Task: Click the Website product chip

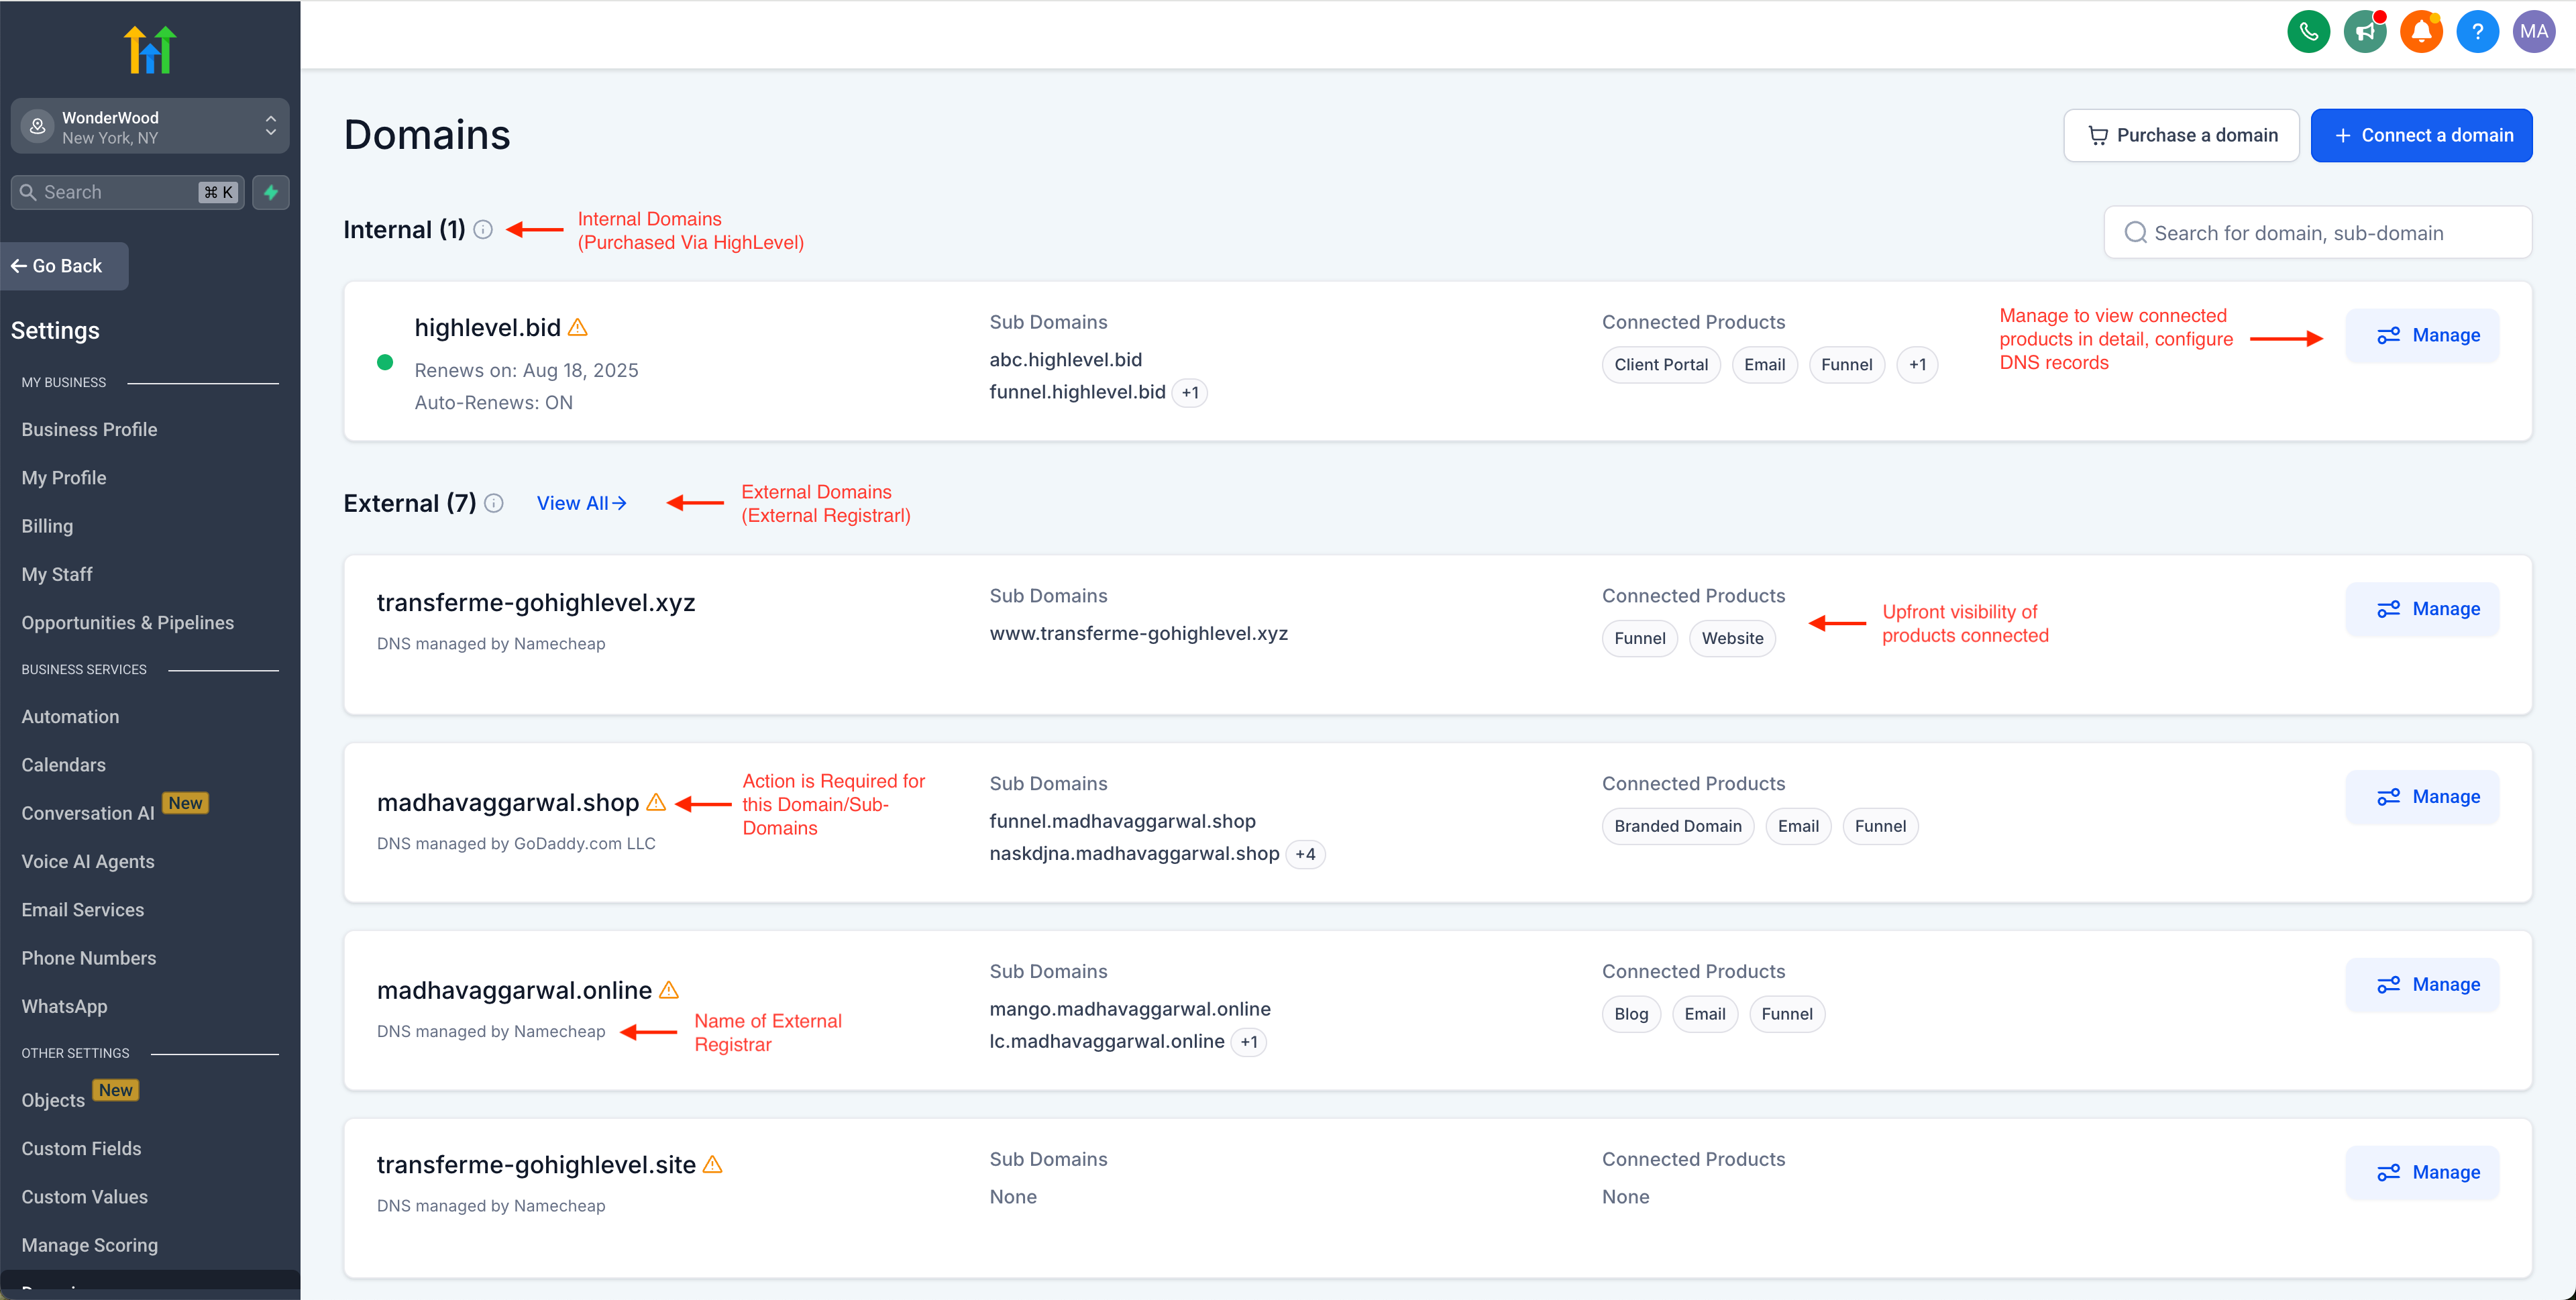Action: coord(1732,638)
